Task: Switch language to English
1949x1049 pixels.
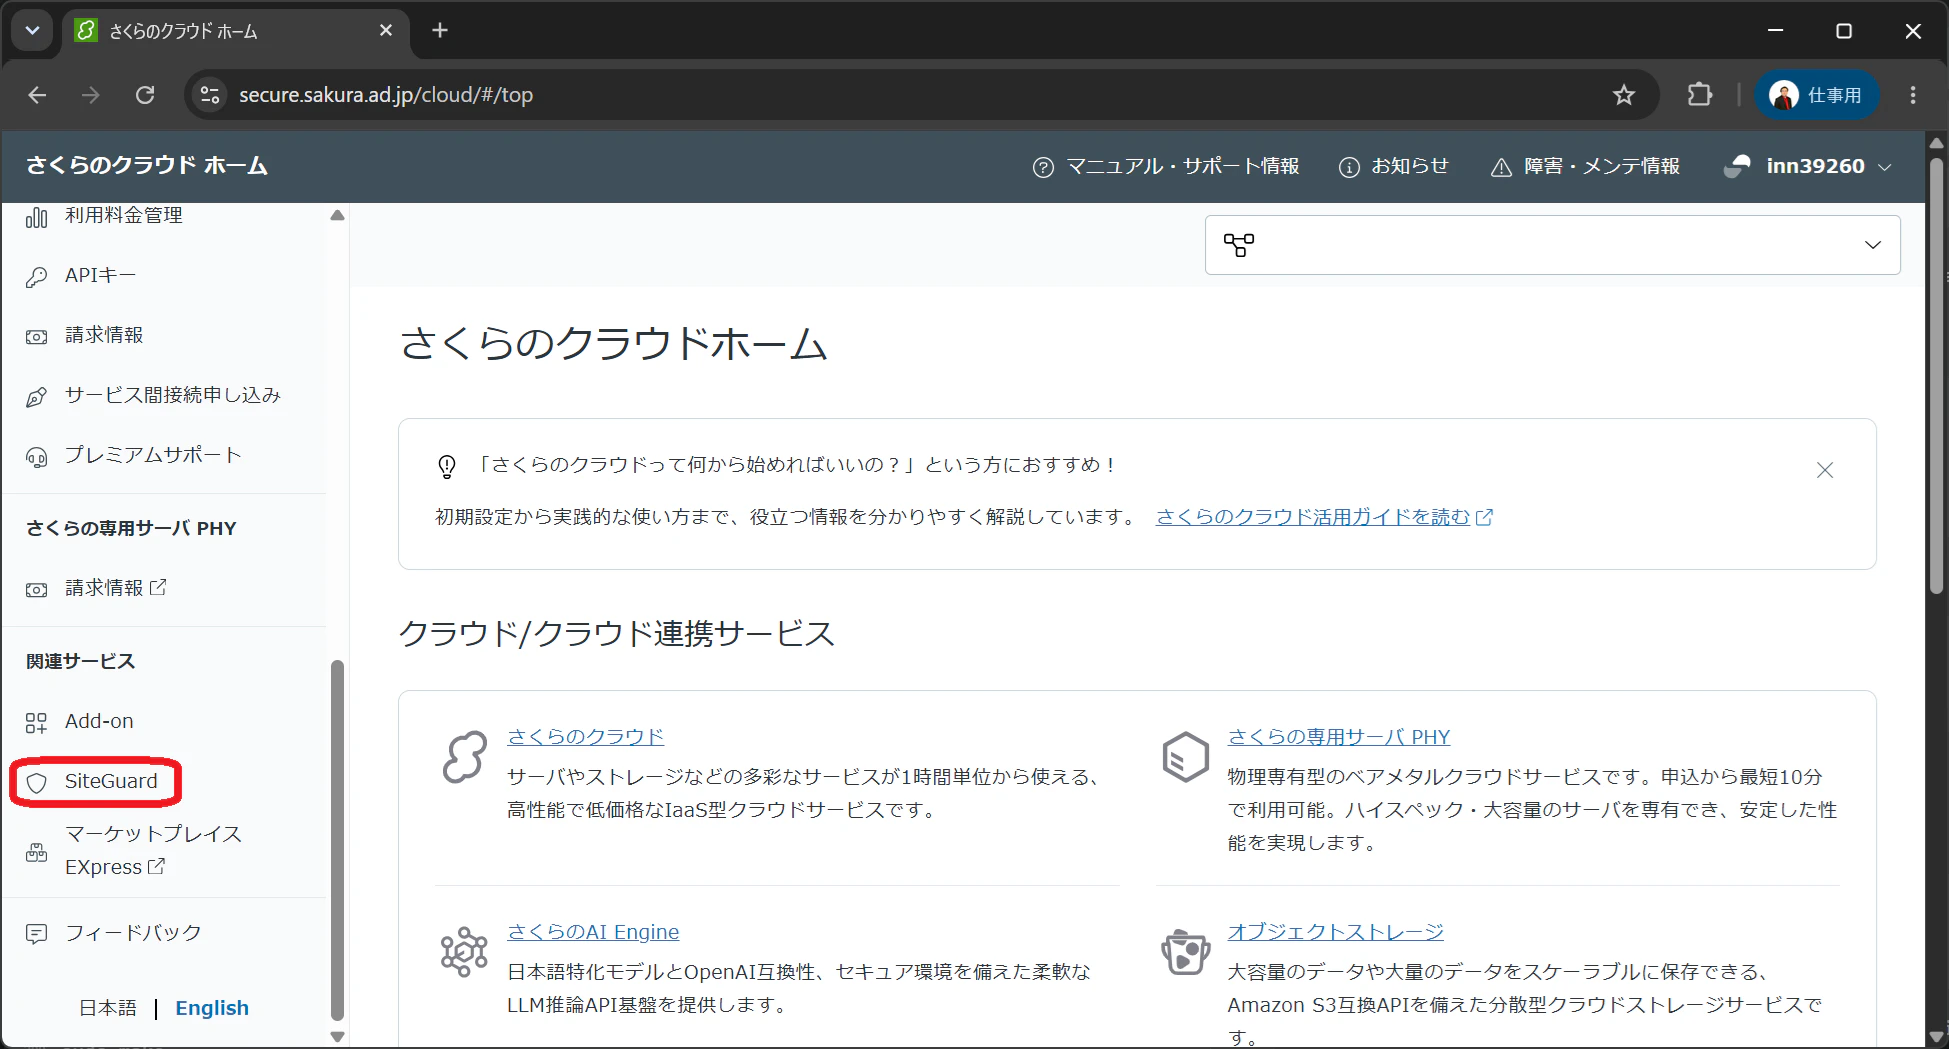Action: (x=212, y=1008)
